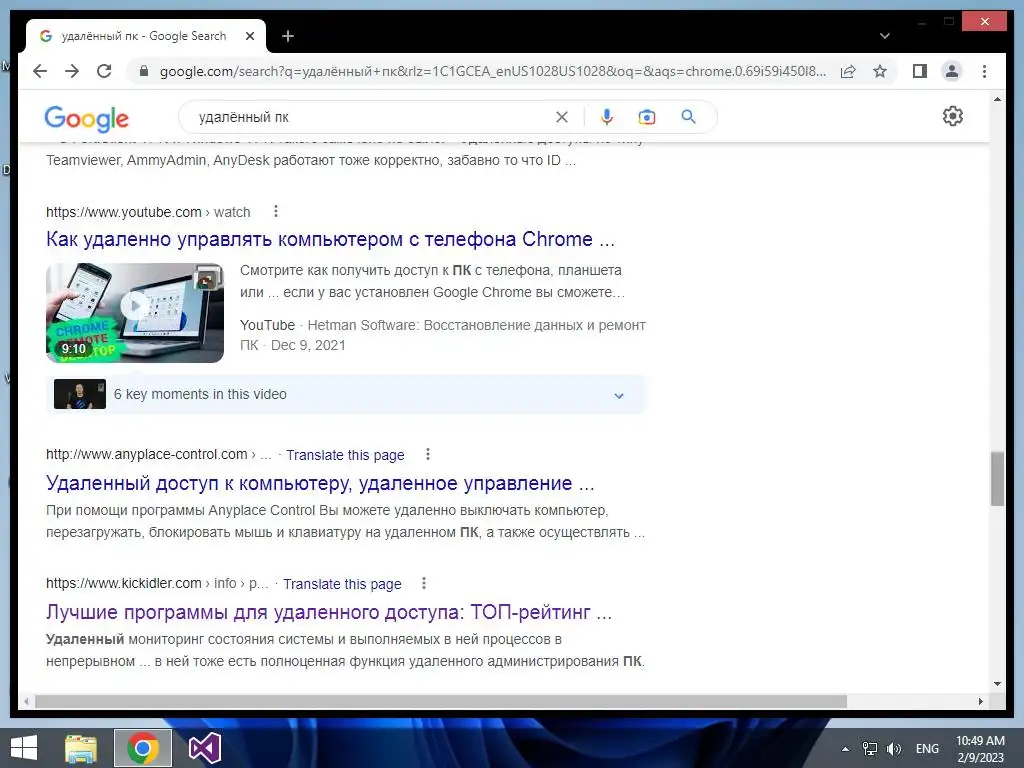Open Visual Studio from the taskbar
The height and width of the screenshot is (768, 1024).
pos(205,748)
